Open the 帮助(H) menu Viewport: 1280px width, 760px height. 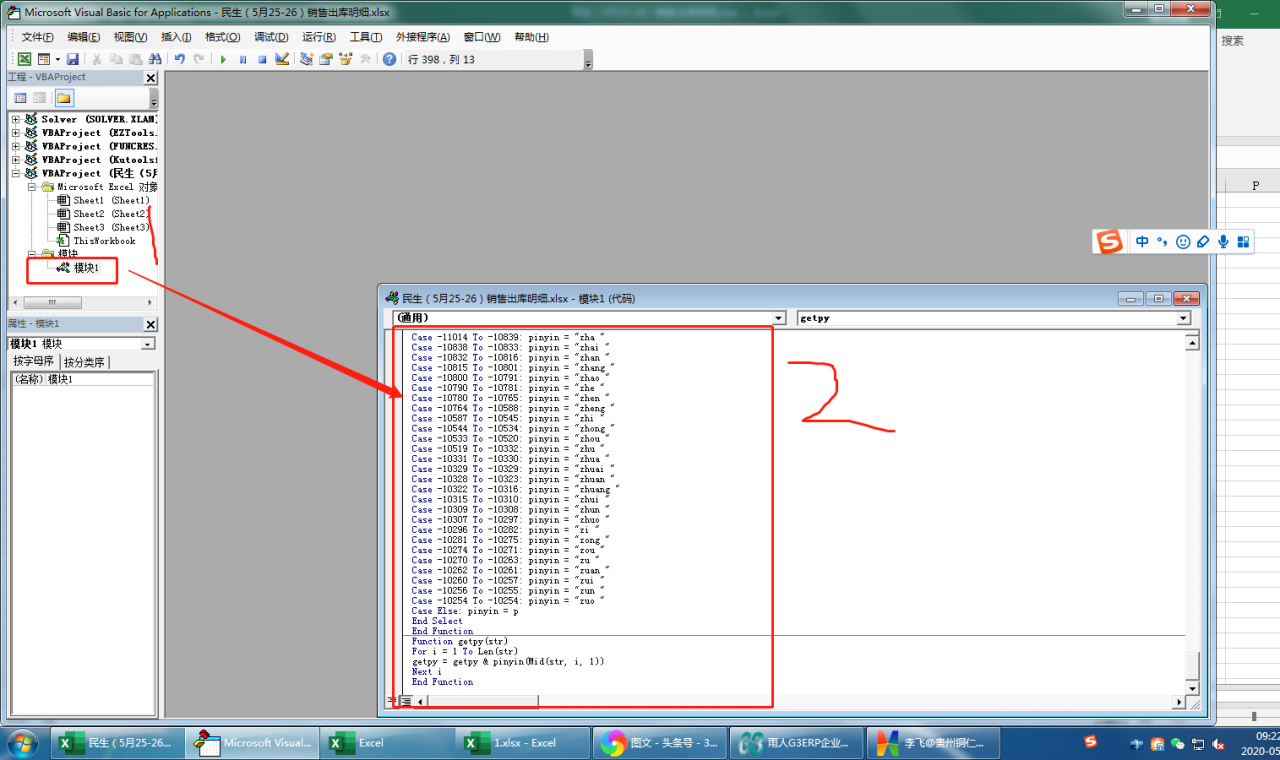[530, 37]
